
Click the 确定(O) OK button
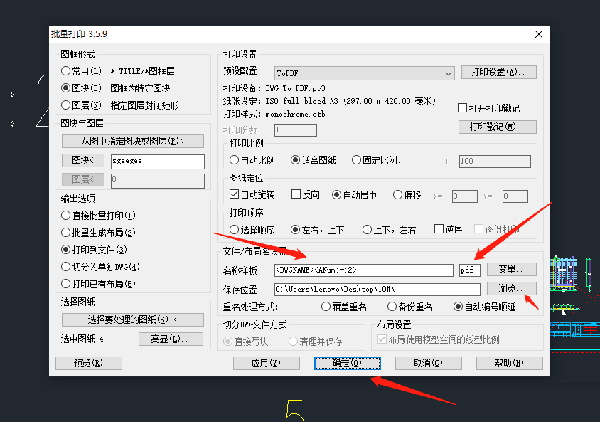347,363
